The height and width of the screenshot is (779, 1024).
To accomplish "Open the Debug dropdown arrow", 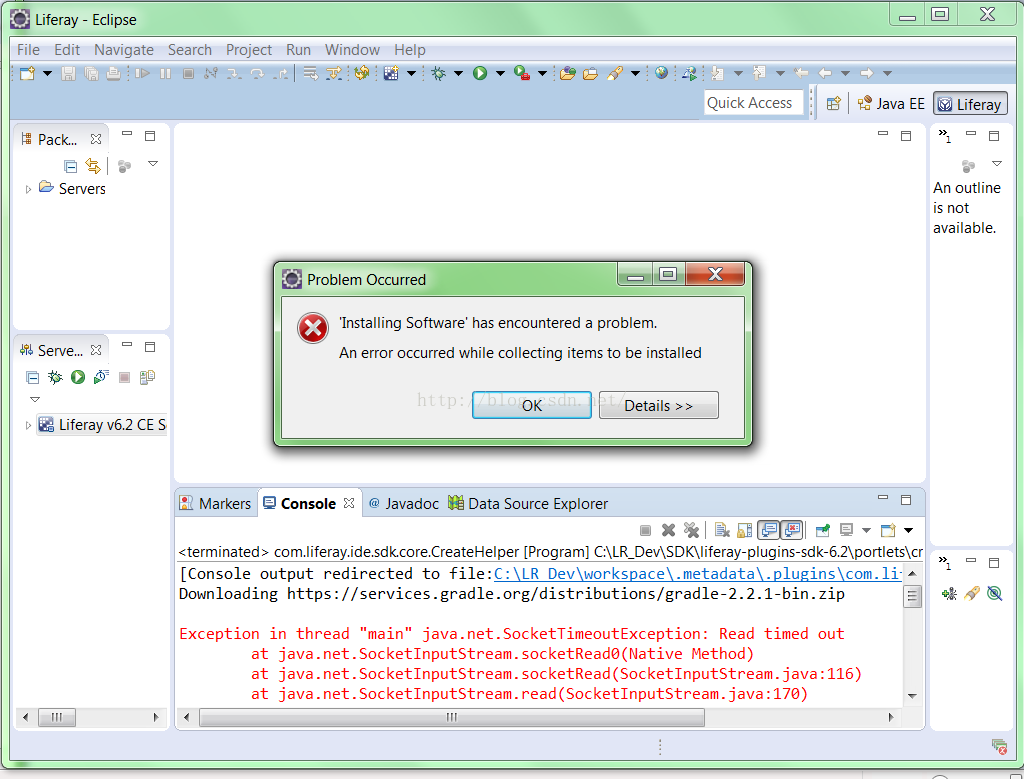I will 458,73.
